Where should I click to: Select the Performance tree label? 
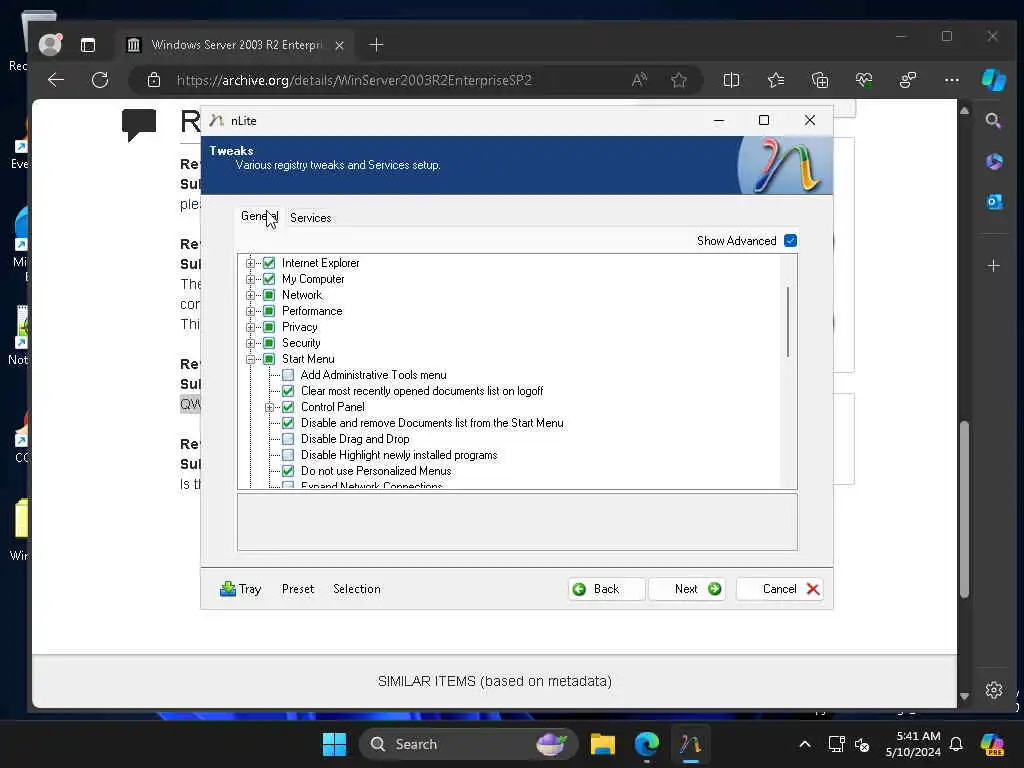pos(312,311)
